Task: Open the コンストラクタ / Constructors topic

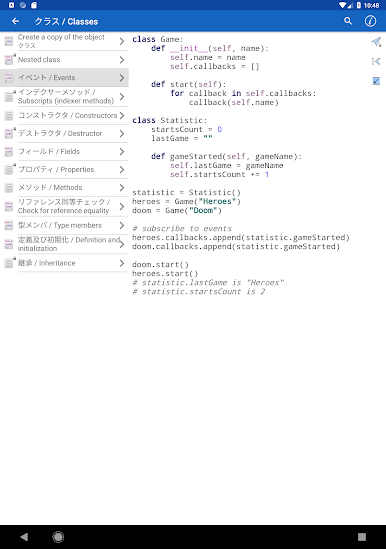Action: tap(64, 116)
